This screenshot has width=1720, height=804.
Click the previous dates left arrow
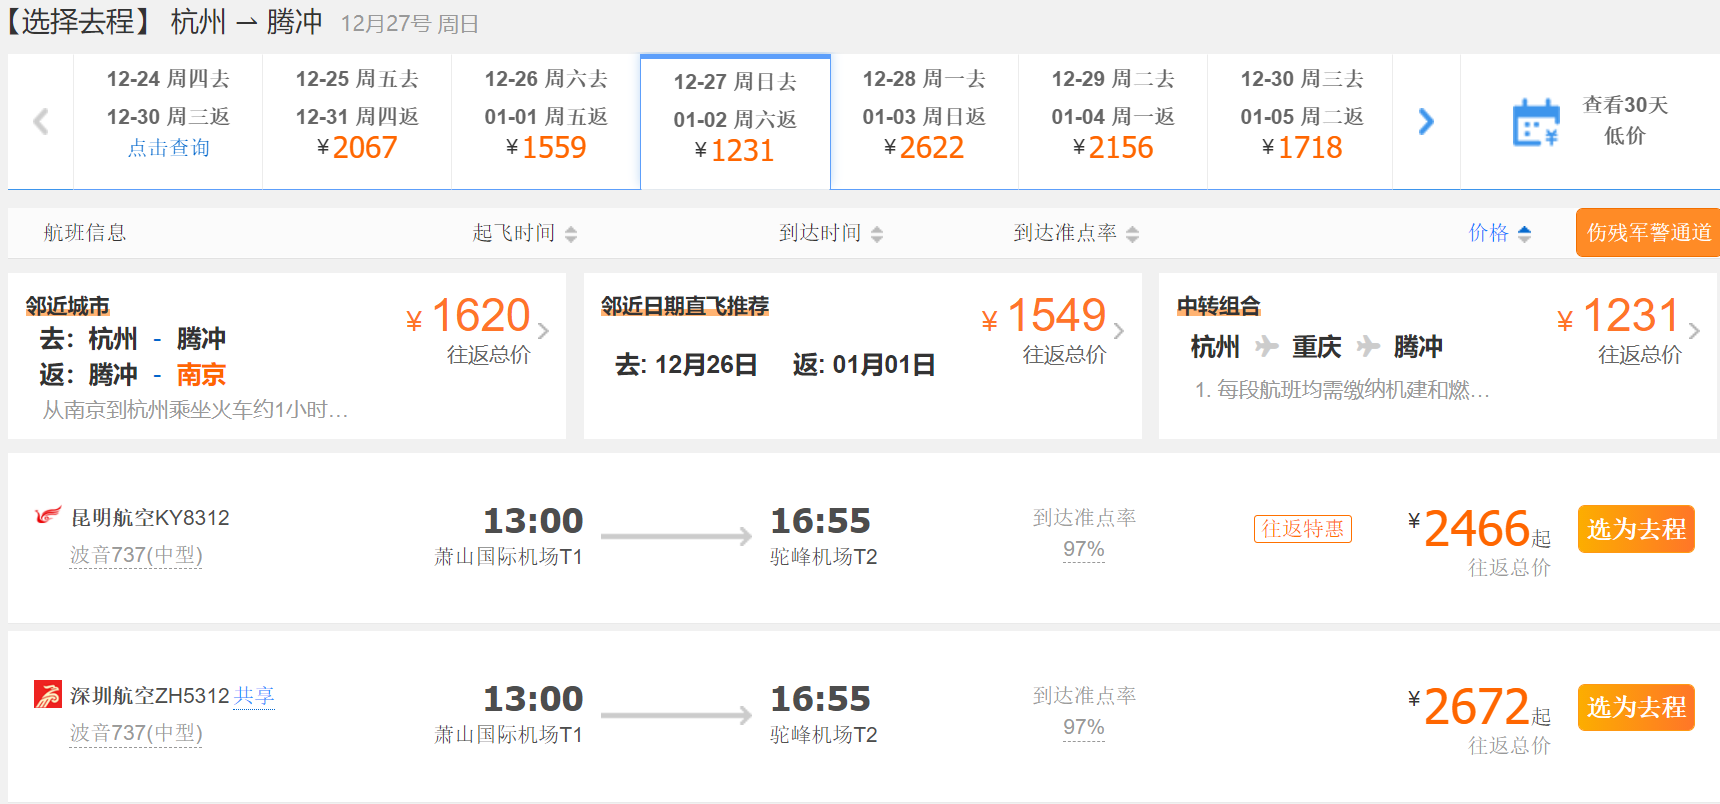(41, 122)
